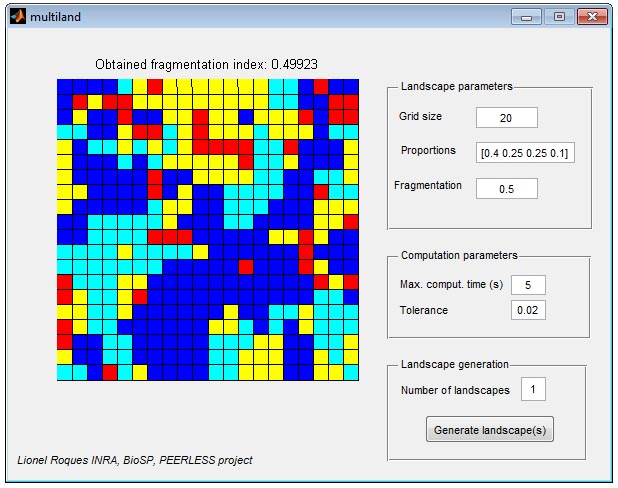Image resolution: width=618 pixels, height=488 pixels.
Task: Click the Obtained fragmentation index text
Action: click(206, 64)
